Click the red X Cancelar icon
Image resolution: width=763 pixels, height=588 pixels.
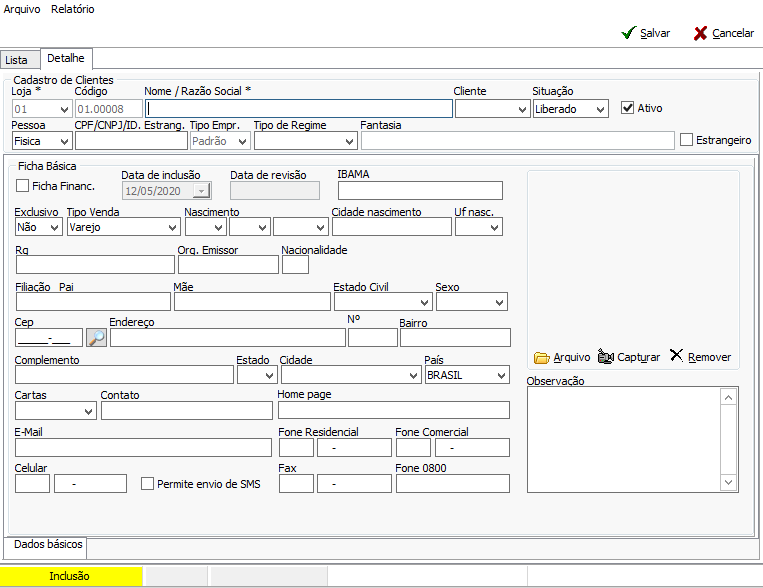(x=700, y=33)
